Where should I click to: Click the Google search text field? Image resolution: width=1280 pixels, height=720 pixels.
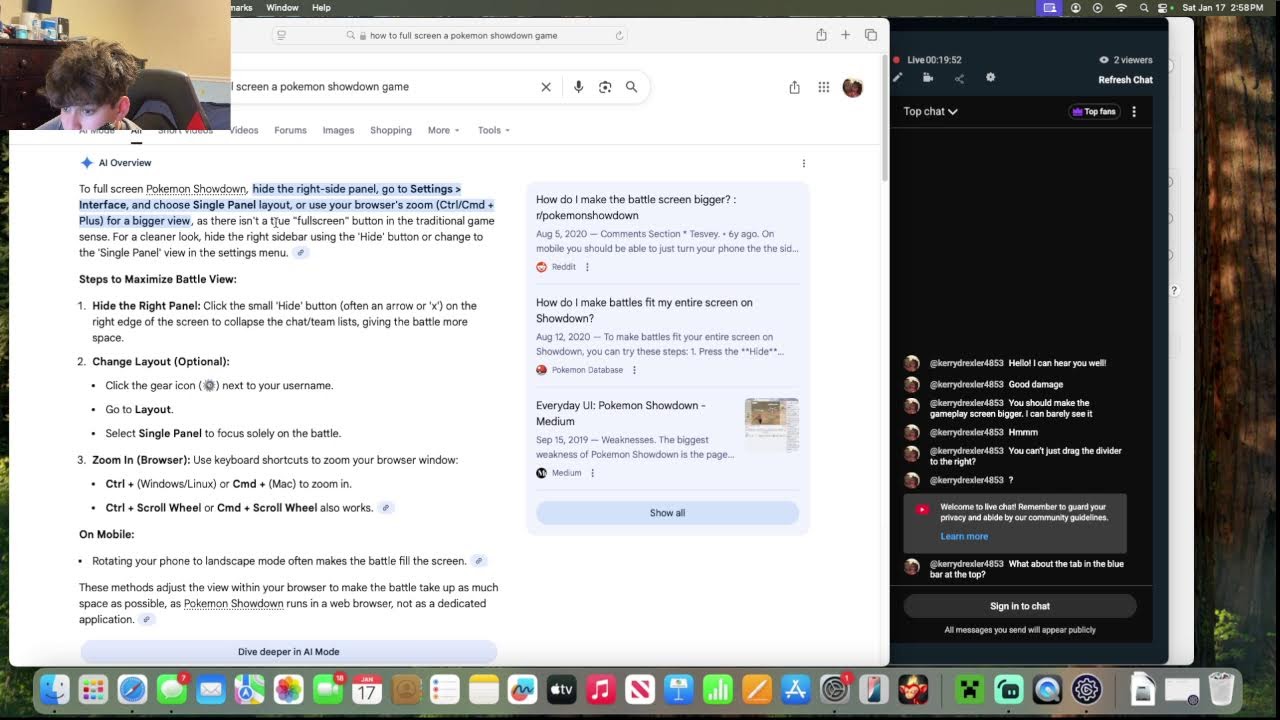pyautogui.click(x=380, y=87)
